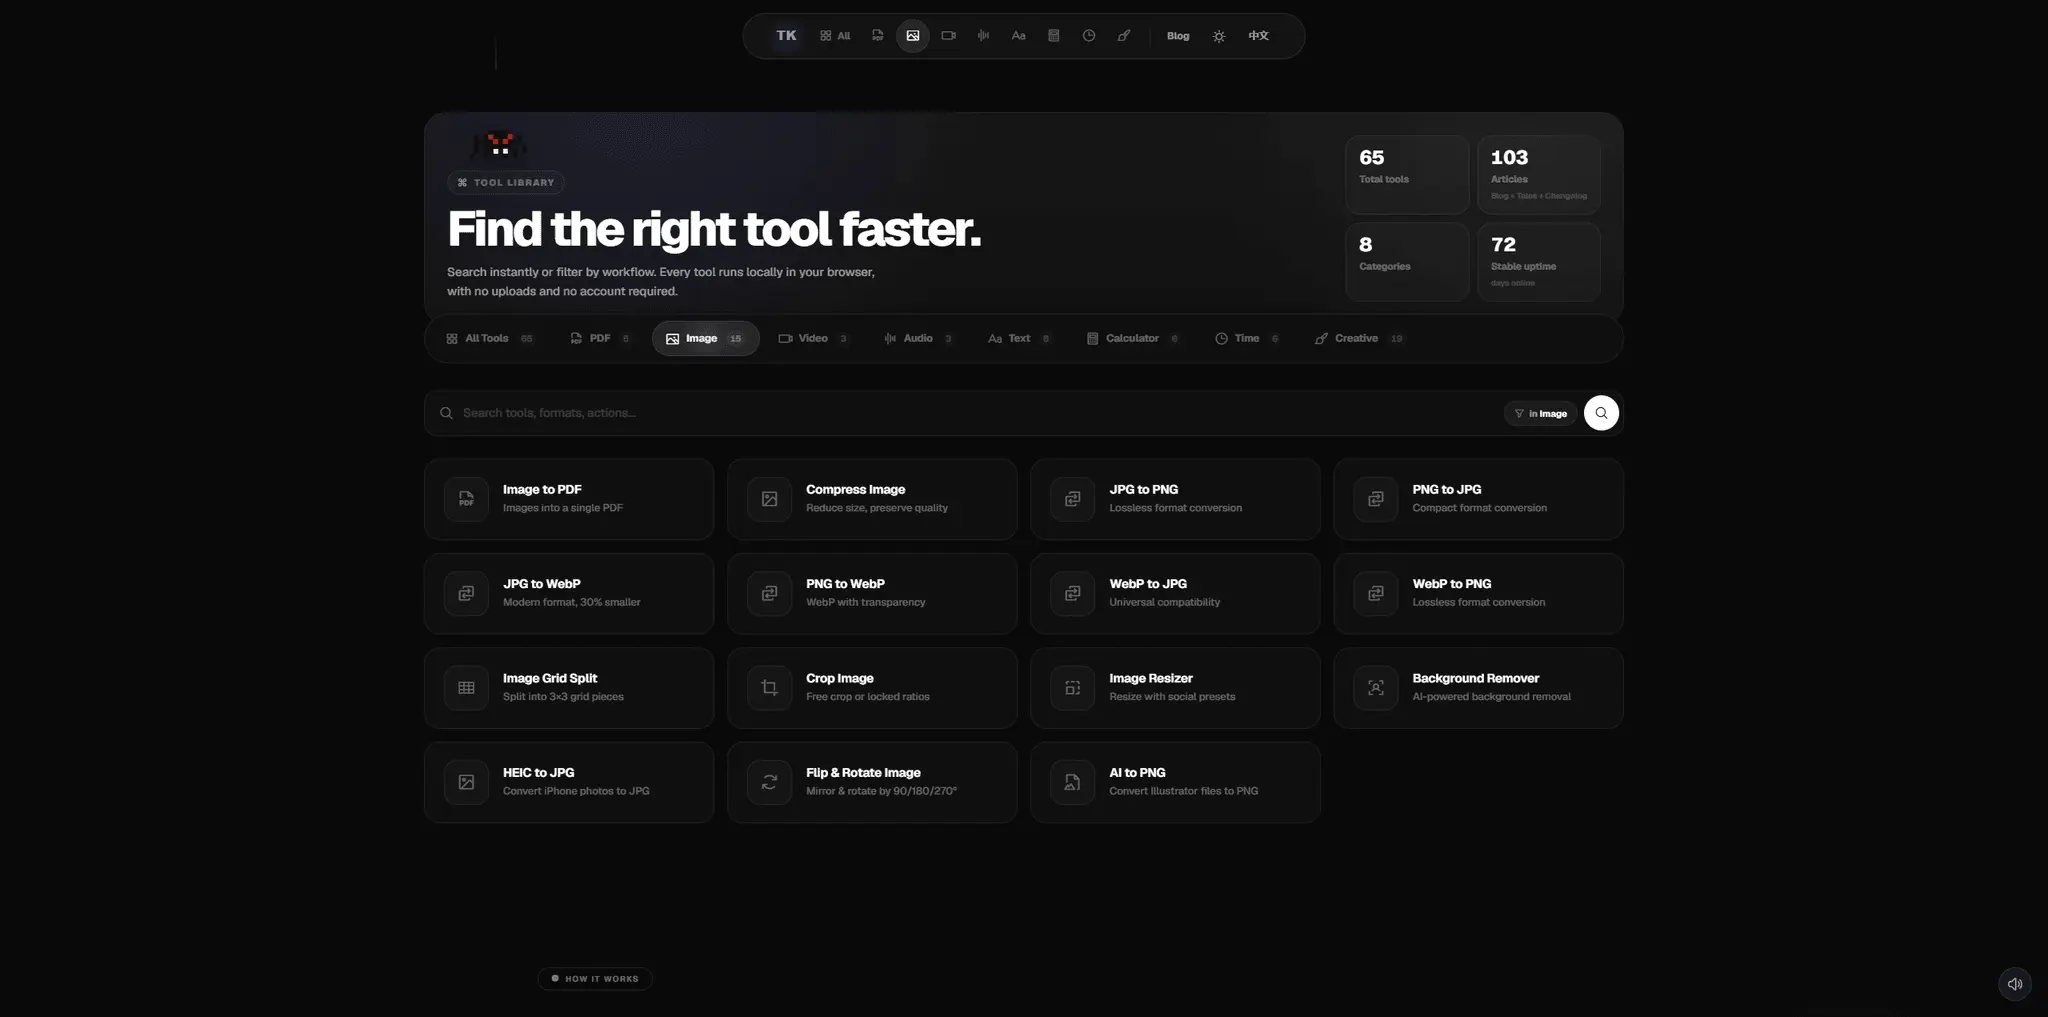2048x1017 pixels.
Task: Click 'Modern format, 30% smaller' text
Action: [x=571, y=602]
